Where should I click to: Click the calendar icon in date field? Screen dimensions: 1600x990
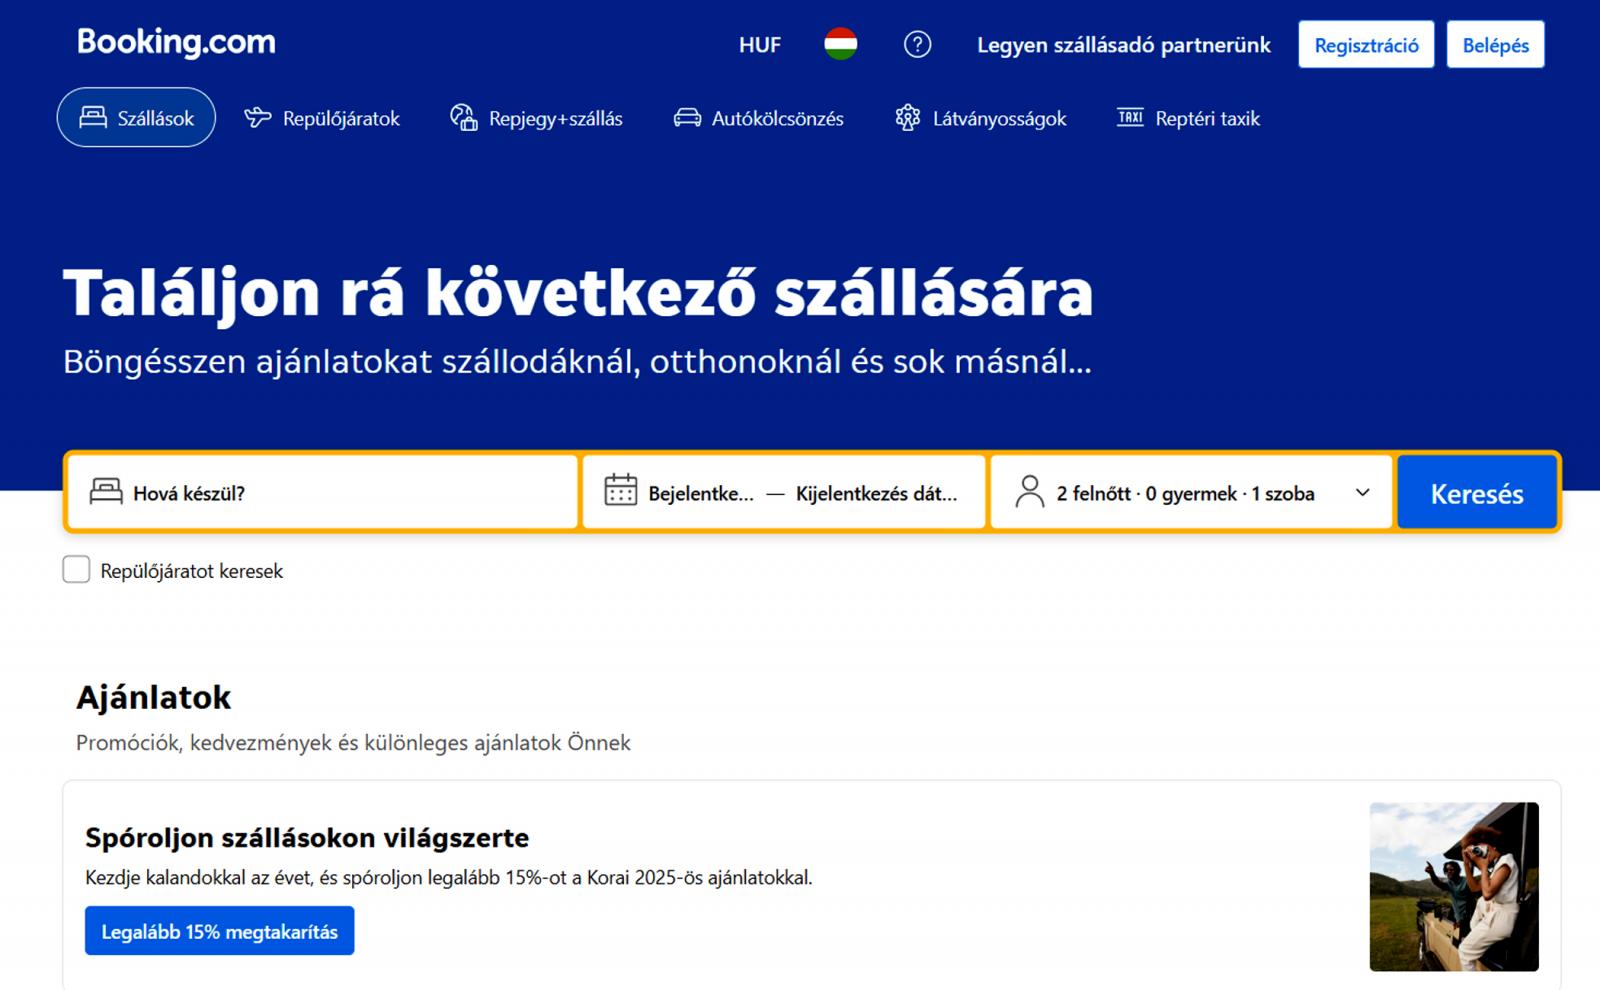(x=620, y=491)
